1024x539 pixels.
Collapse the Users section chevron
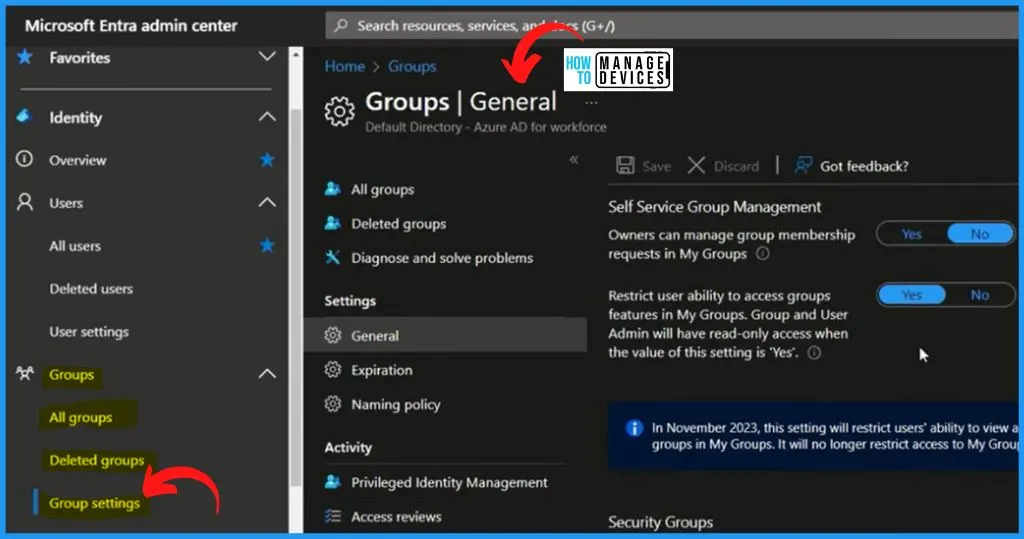click(267, 203)
